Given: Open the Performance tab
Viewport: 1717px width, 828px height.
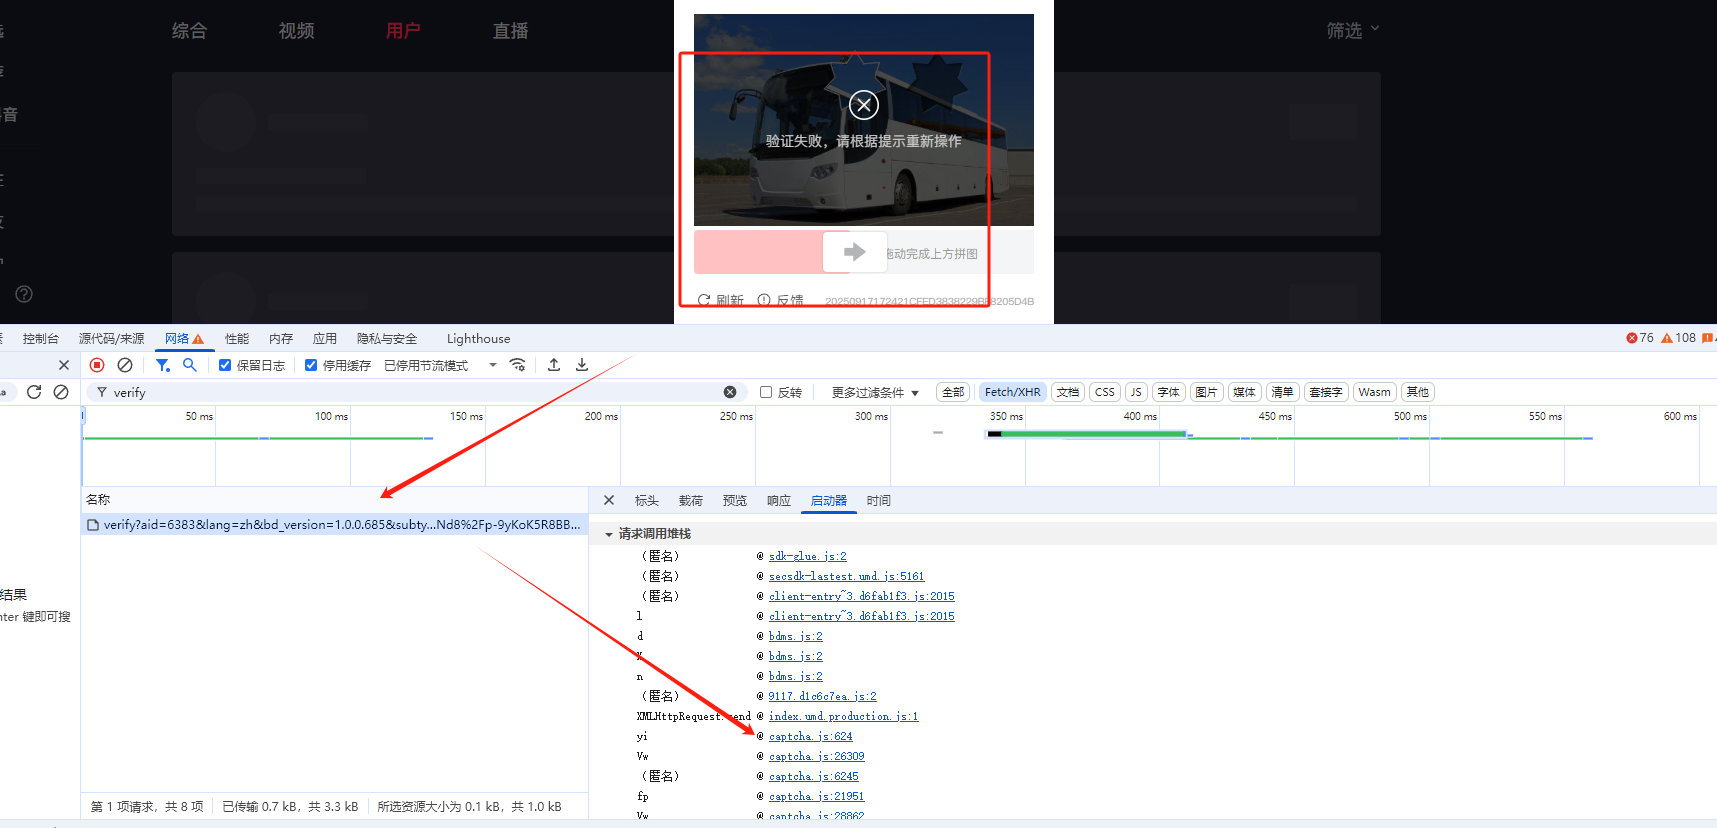Looking at the screenshot, I should tap(237, 339).
